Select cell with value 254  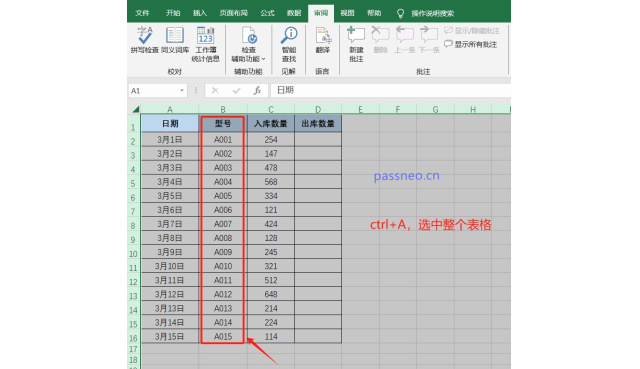pos(271,140)
